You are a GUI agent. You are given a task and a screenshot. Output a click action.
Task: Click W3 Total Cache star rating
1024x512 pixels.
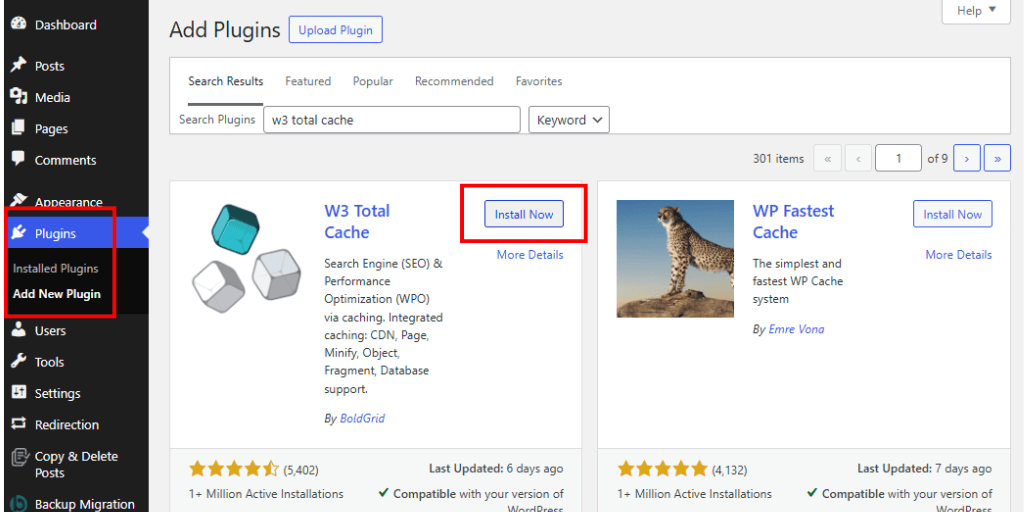(234, 469)
